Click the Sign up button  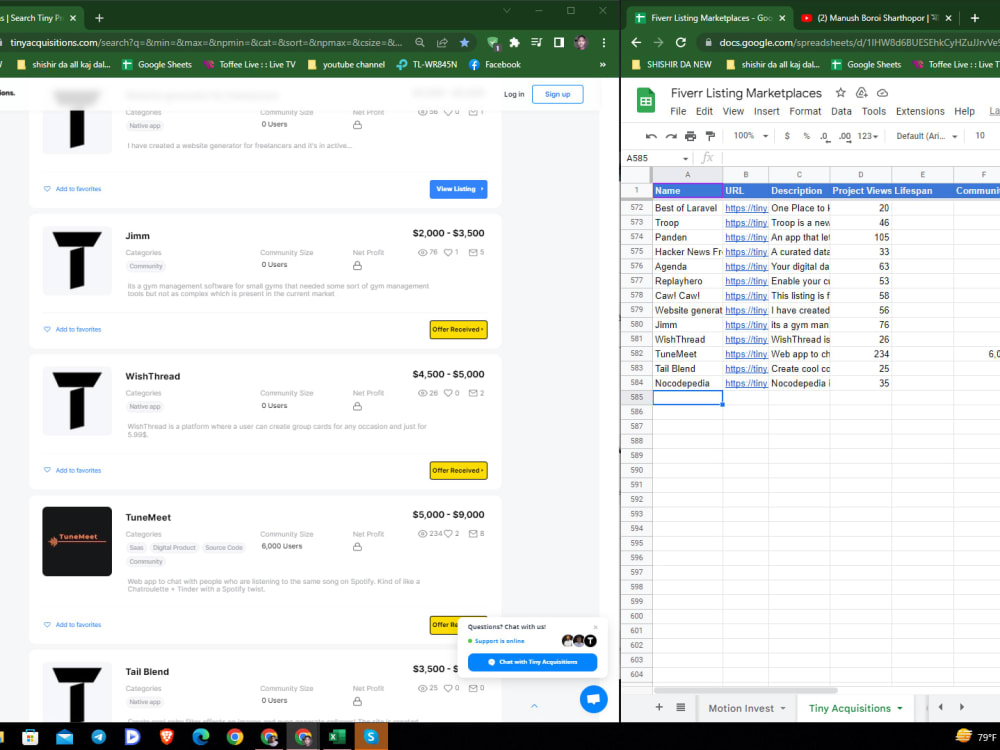[x=557, y=94]
